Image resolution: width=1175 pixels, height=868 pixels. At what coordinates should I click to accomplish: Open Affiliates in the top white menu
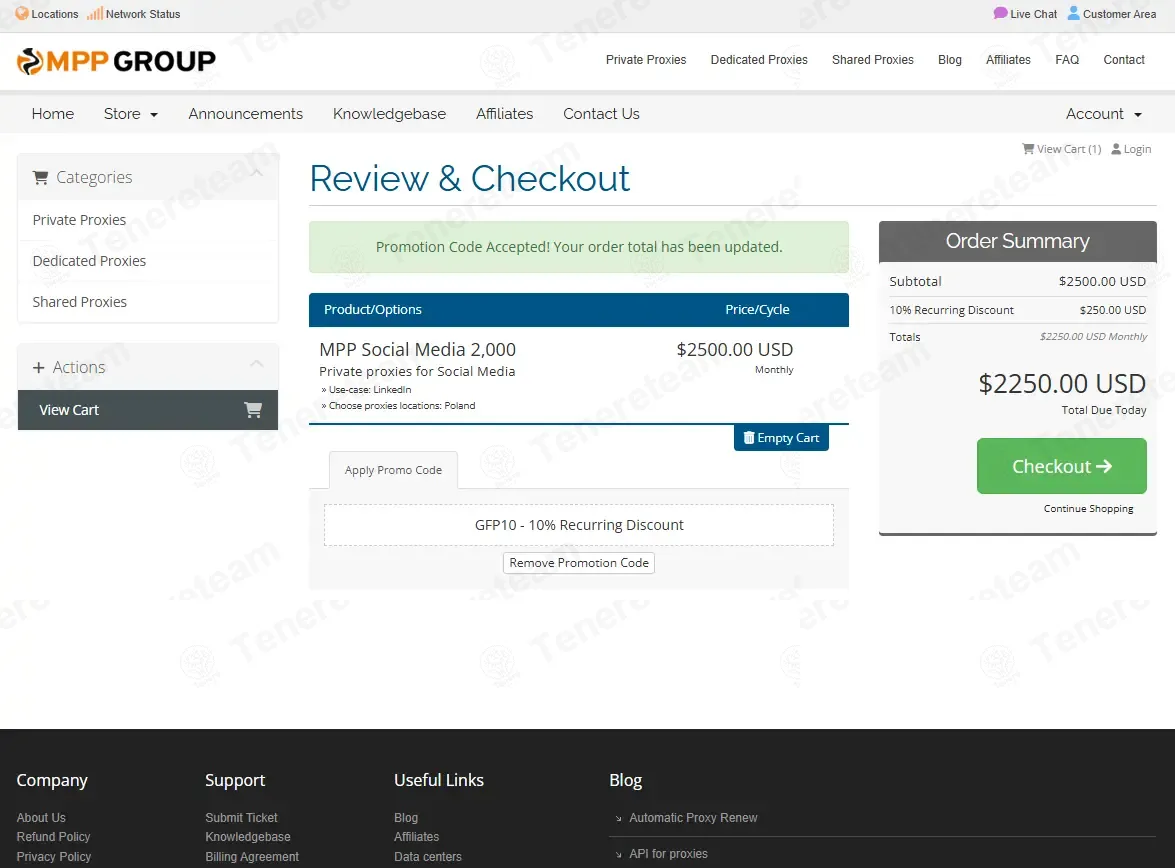click(x=1008, y=60)
